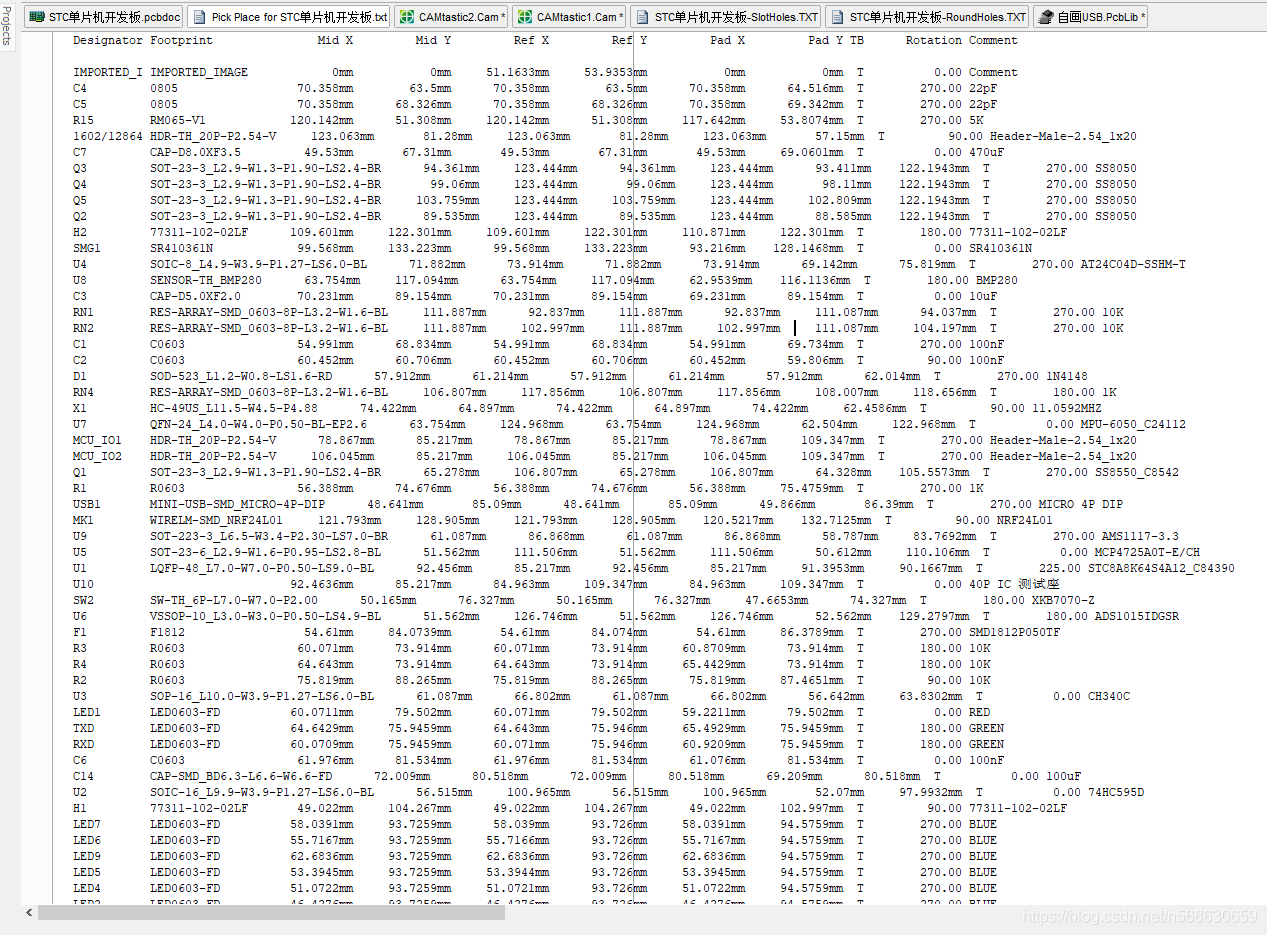Click designator C4 in the list

coord(80,88)
